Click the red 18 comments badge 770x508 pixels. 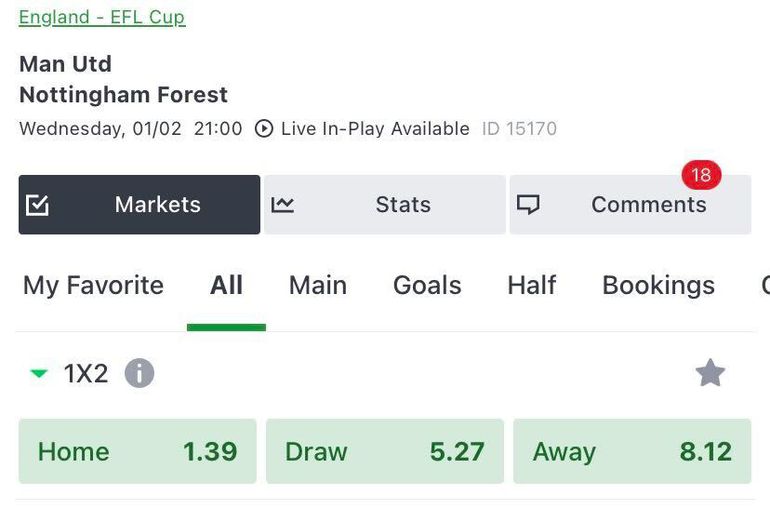701,176
